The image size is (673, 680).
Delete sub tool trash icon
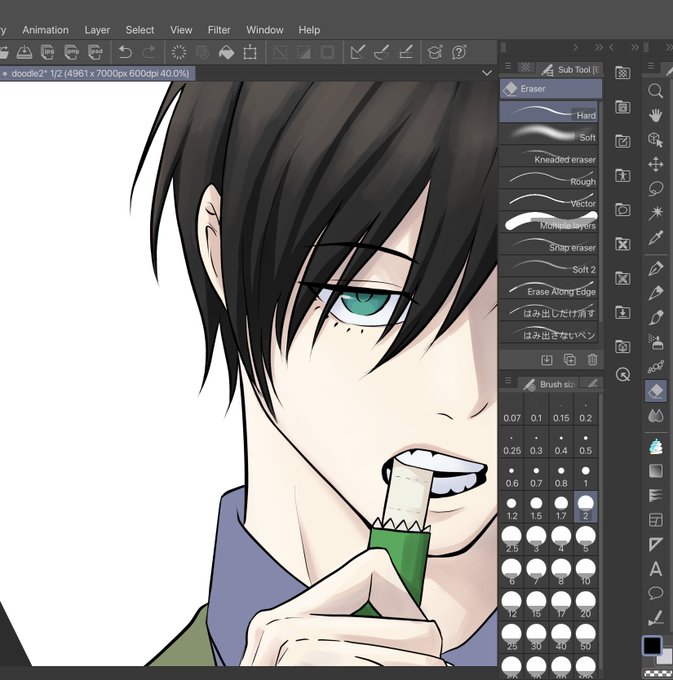(x=592, y=360)
